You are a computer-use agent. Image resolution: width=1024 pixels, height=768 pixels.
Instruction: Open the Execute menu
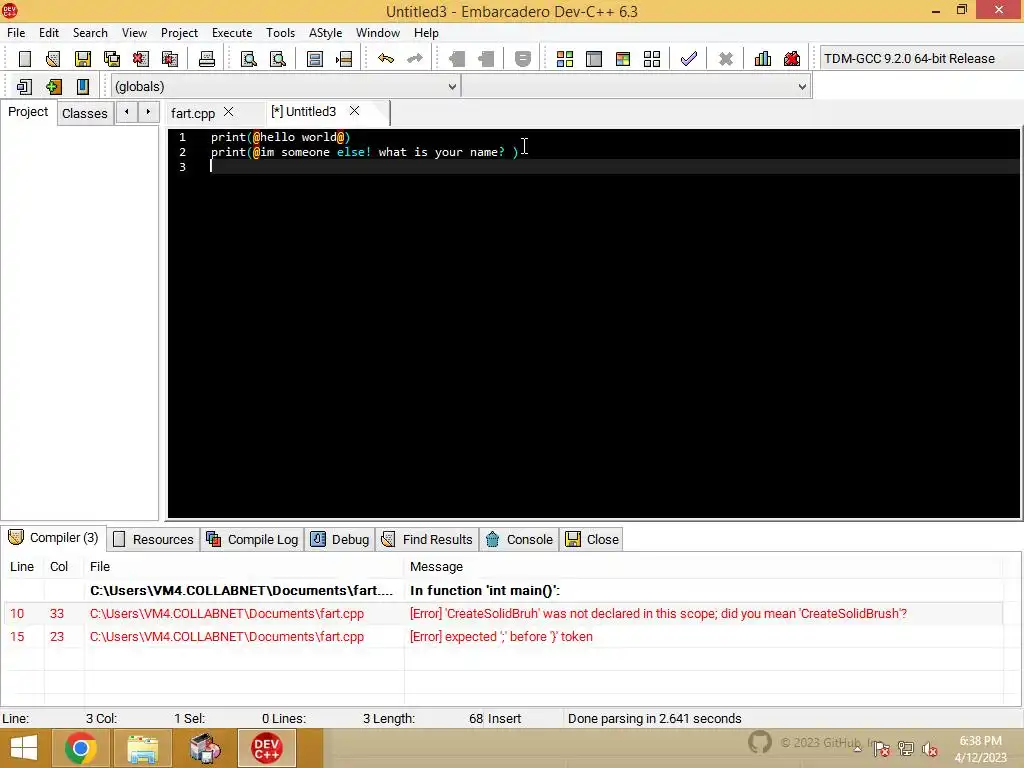(232, 33)
